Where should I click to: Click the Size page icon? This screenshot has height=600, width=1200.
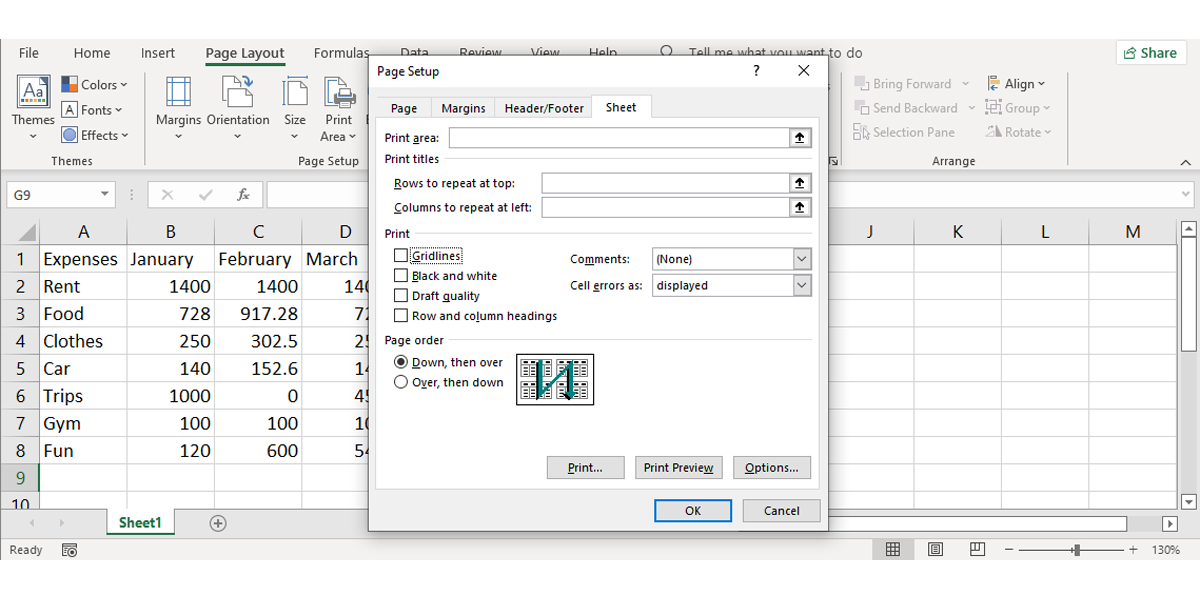(x=295, y=92)
